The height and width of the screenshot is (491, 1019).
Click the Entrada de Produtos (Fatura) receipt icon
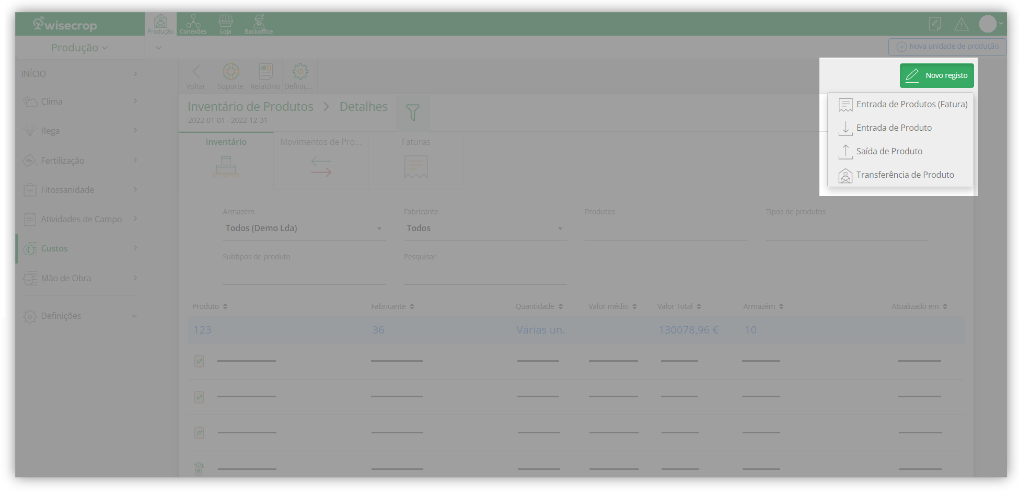coord(845,105)
